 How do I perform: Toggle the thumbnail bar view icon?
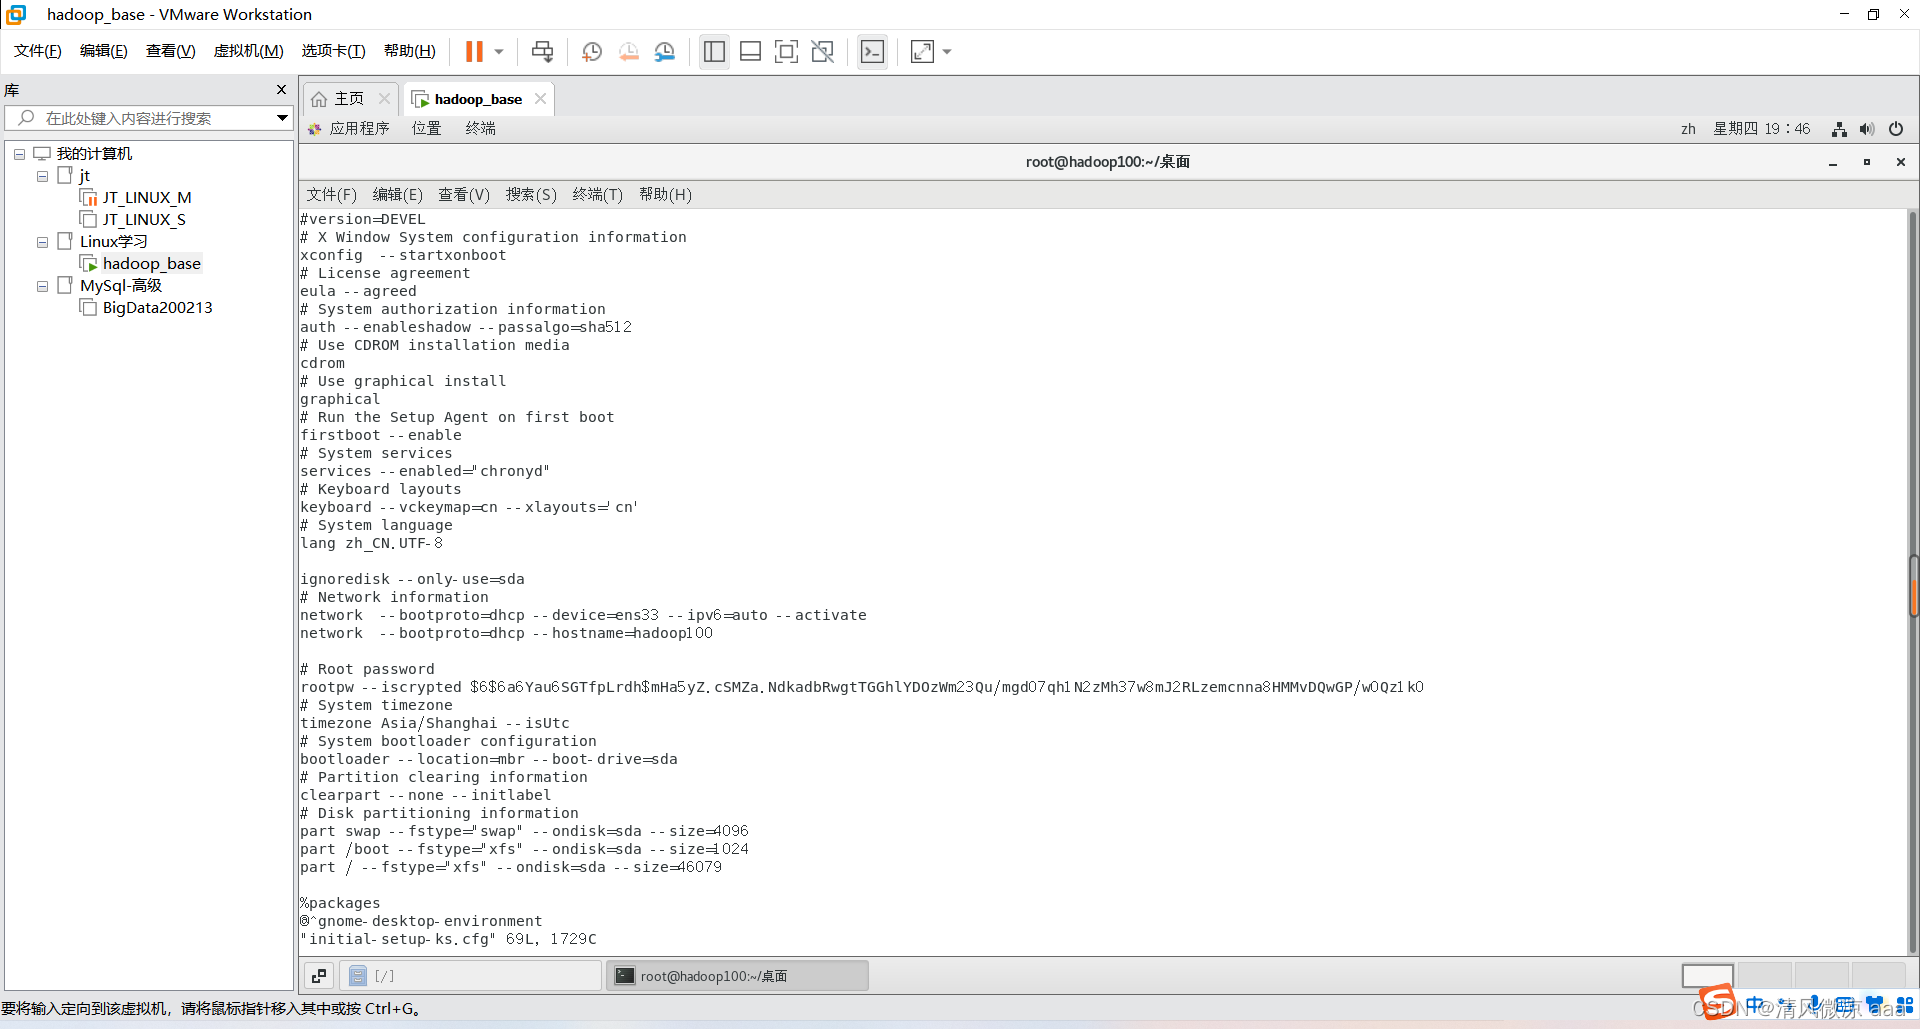750,51
